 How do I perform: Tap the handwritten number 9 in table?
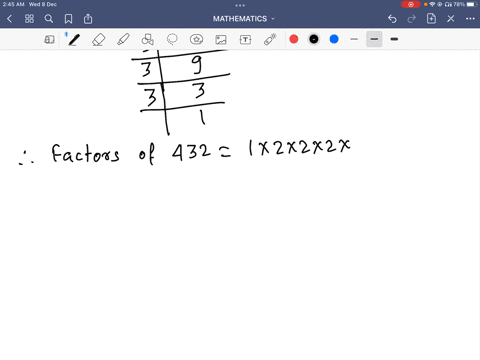click(x=197, y=65)
